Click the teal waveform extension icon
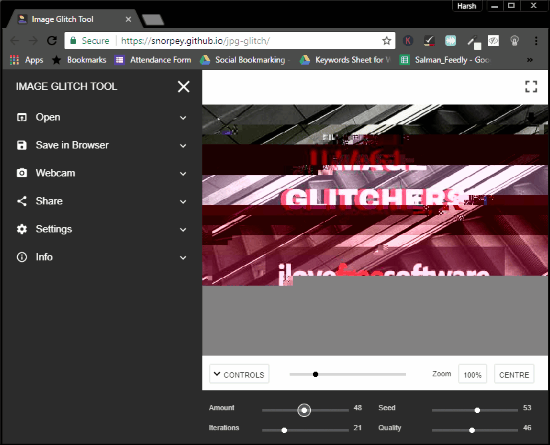Viewport: 550px width, 445px height. [x=450, y=41]
